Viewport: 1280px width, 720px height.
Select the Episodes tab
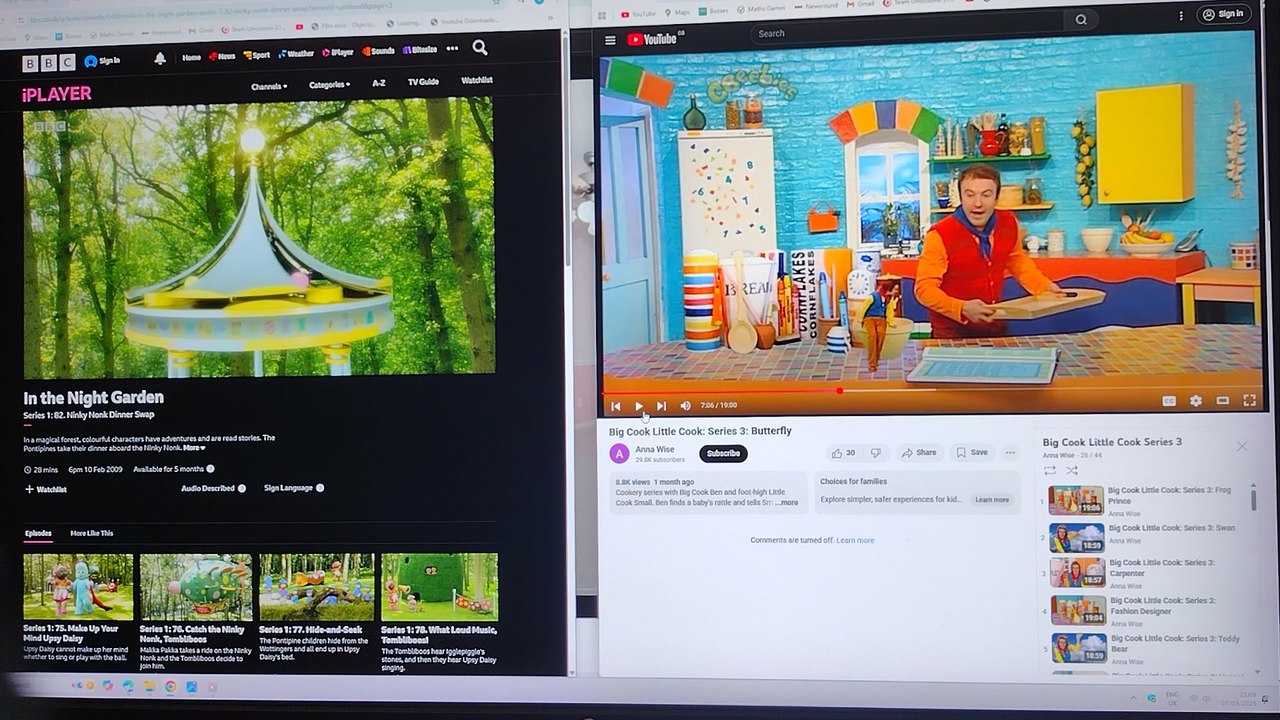click(x=38, y=534)
